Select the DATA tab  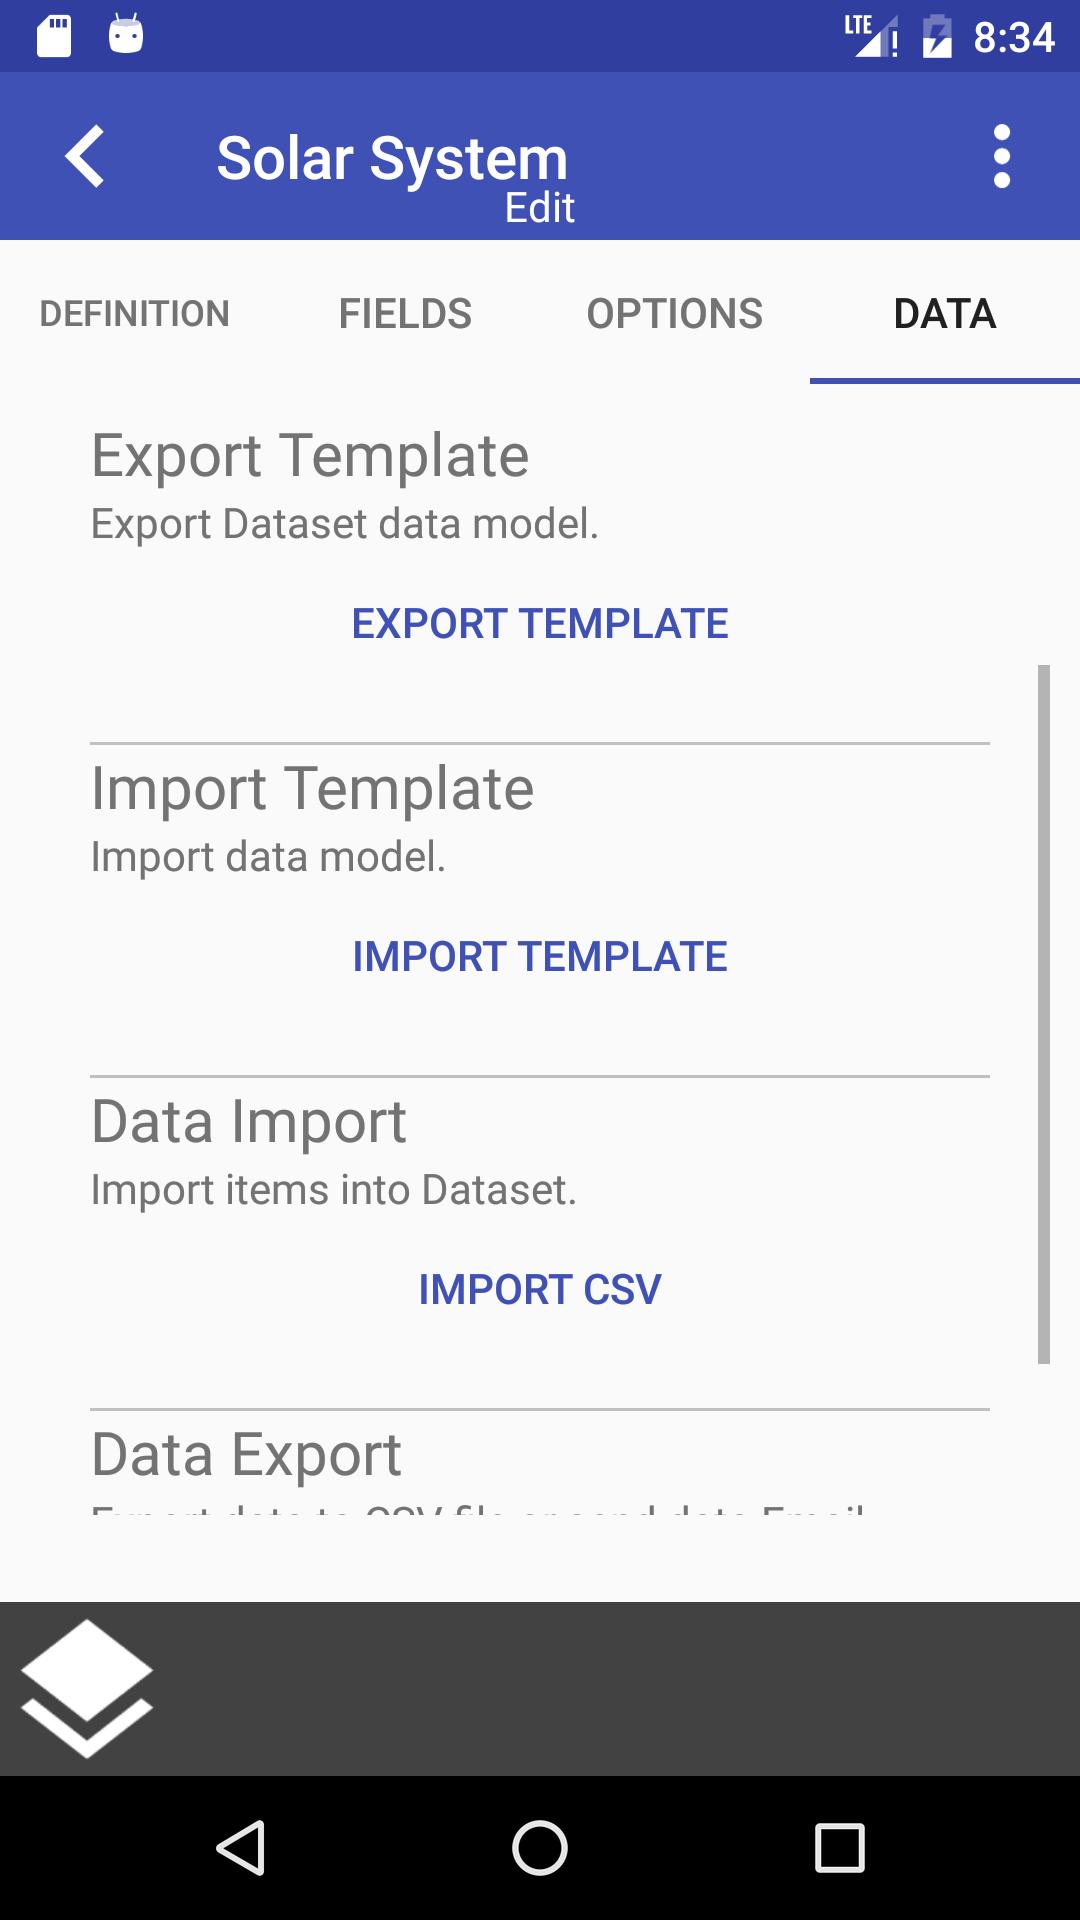click(x=945, y=313)
